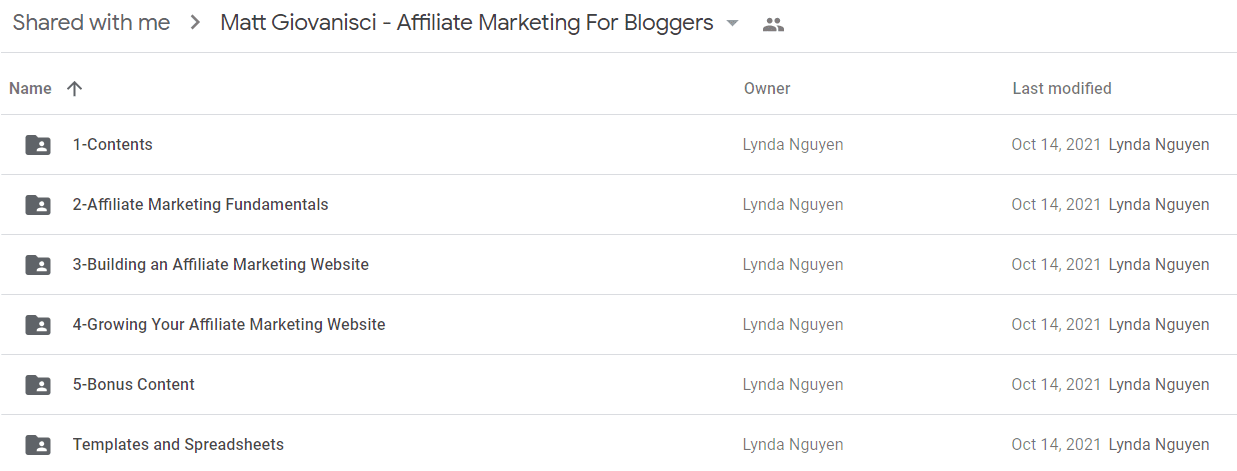This screenshot has width=1237, height=471.
Task: Select the 1-Contents folder row
Action: [618, 145]
